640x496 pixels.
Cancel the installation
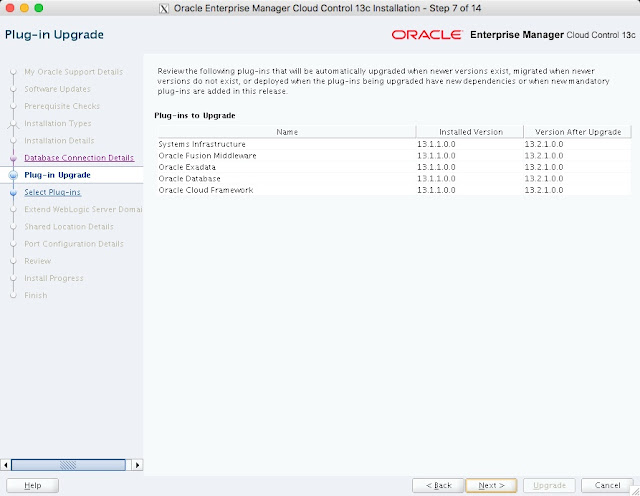(607, 485)
